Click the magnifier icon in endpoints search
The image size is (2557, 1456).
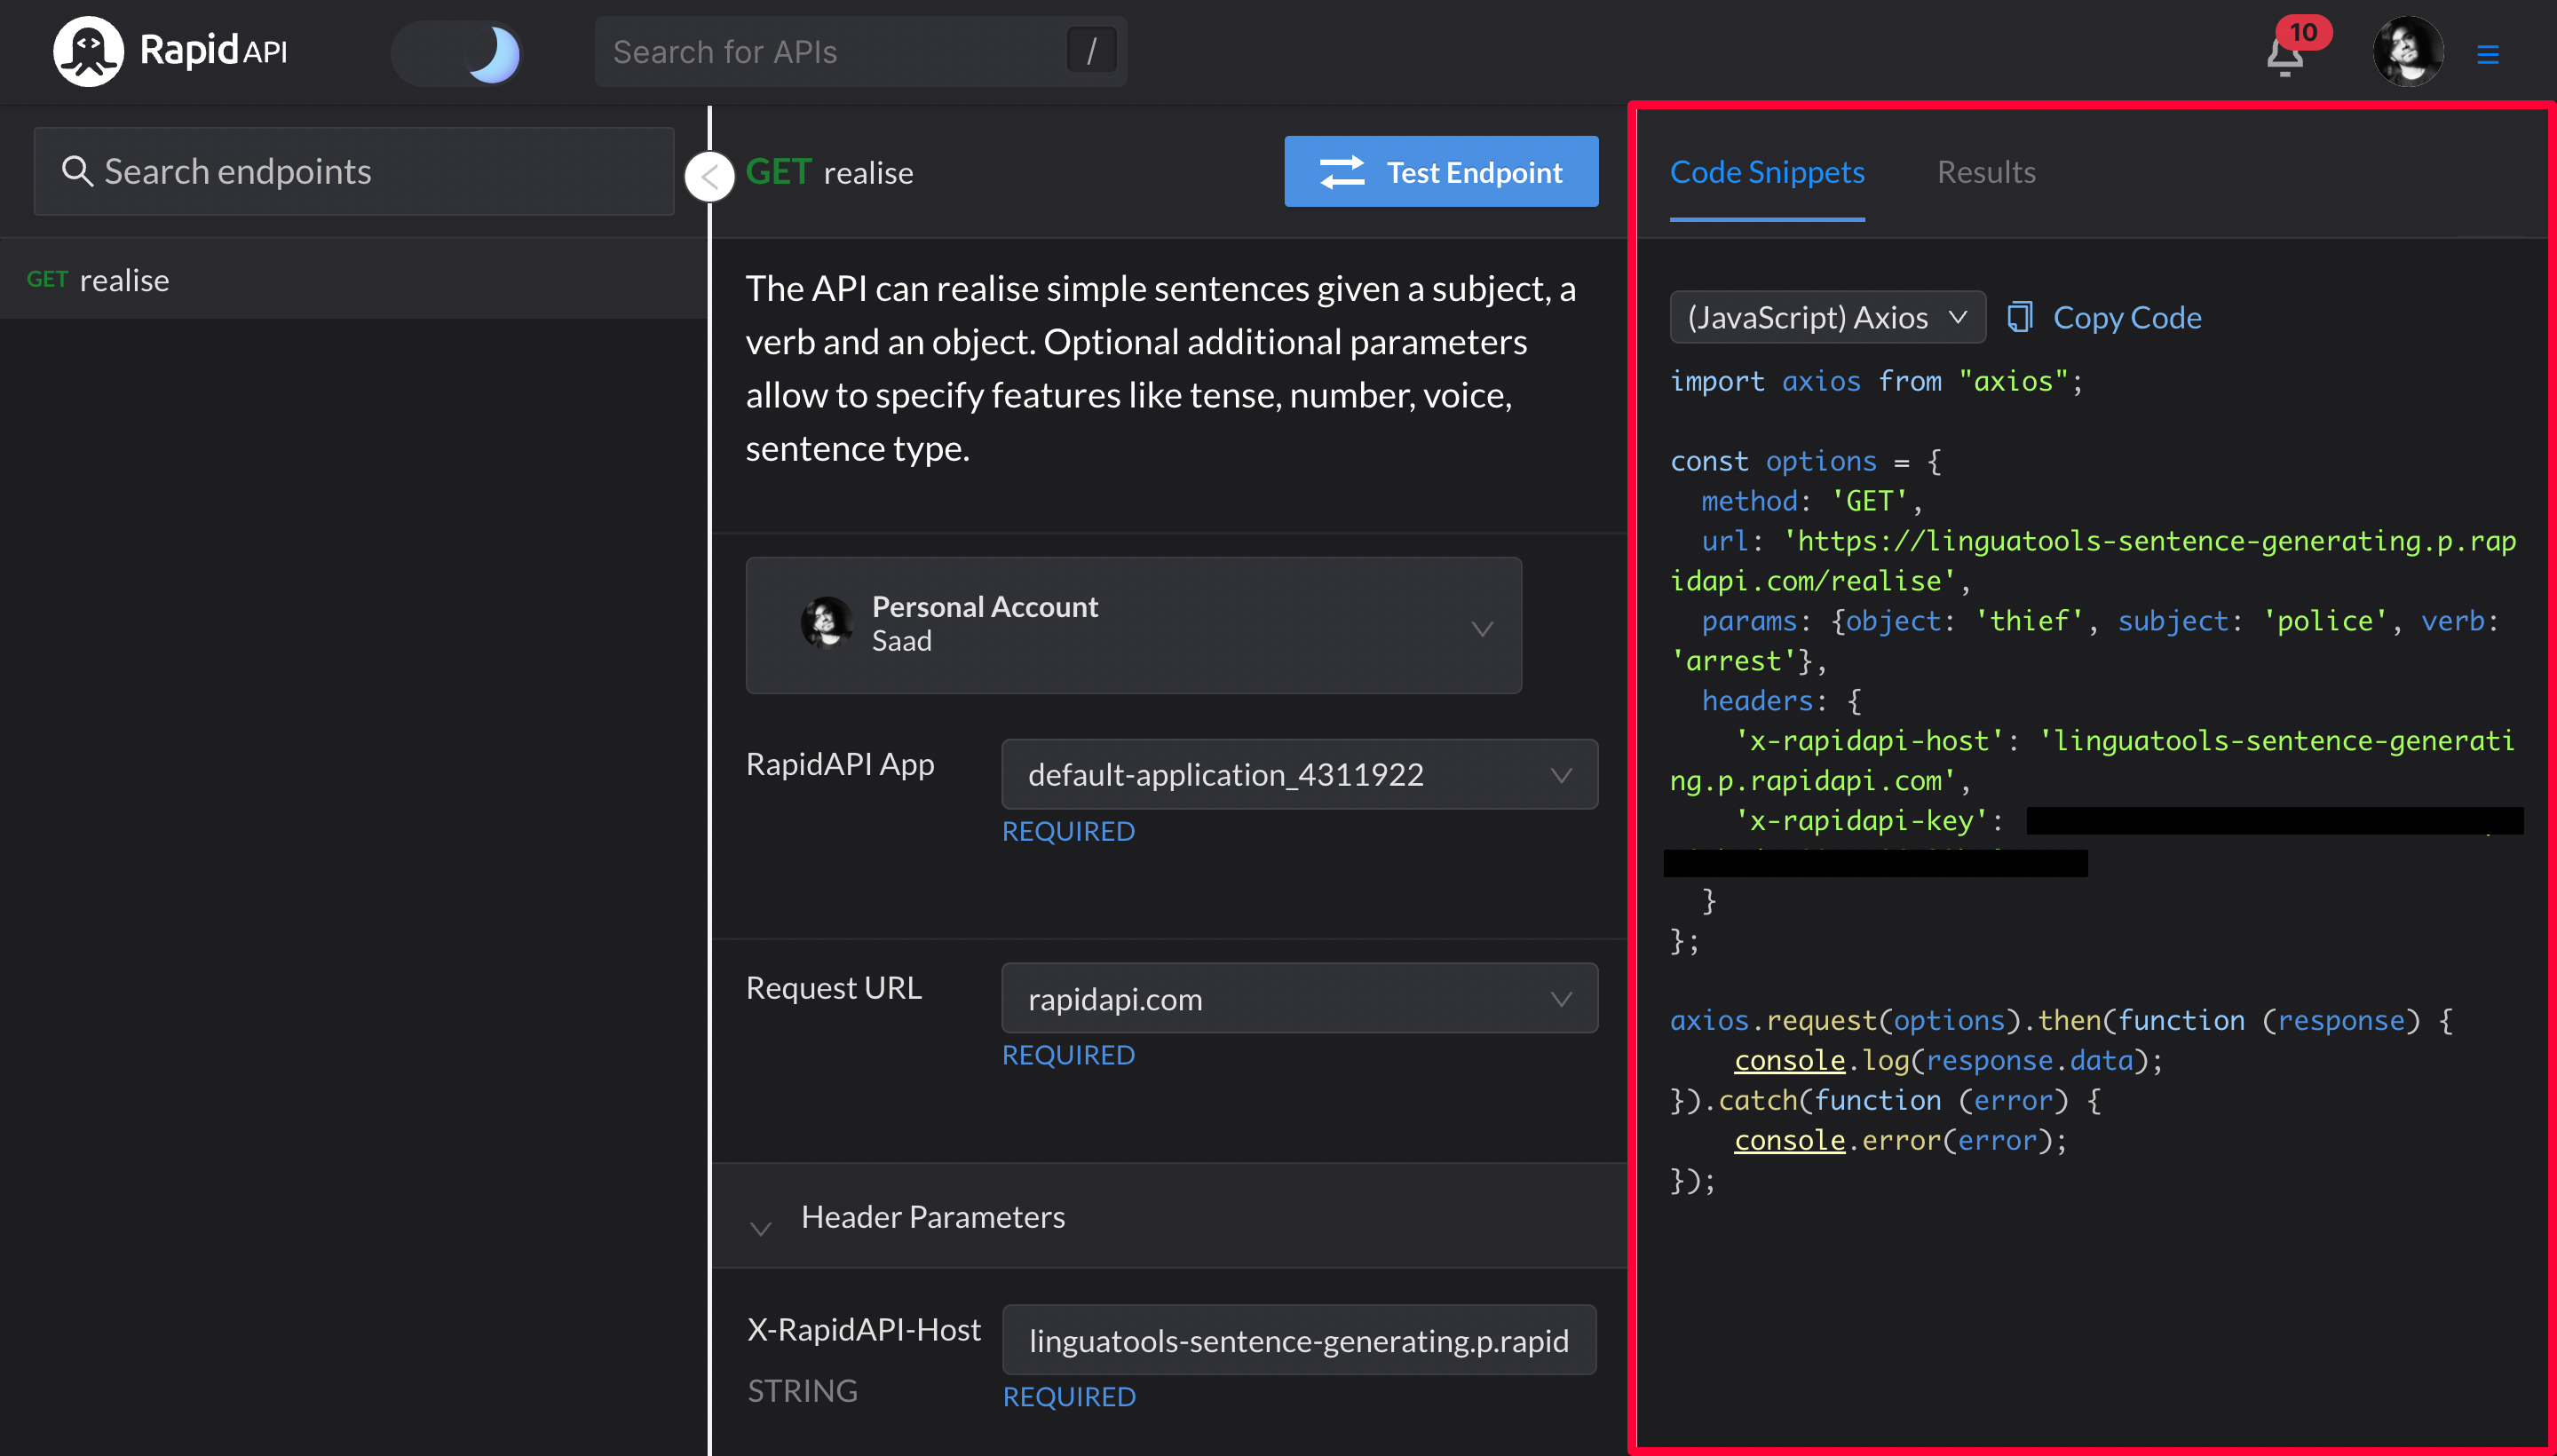[77, 171]
